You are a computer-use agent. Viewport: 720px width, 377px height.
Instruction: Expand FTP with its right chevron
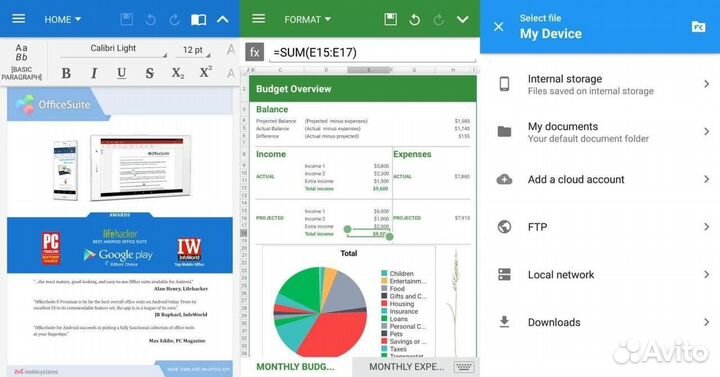click(x=706, y=227)
